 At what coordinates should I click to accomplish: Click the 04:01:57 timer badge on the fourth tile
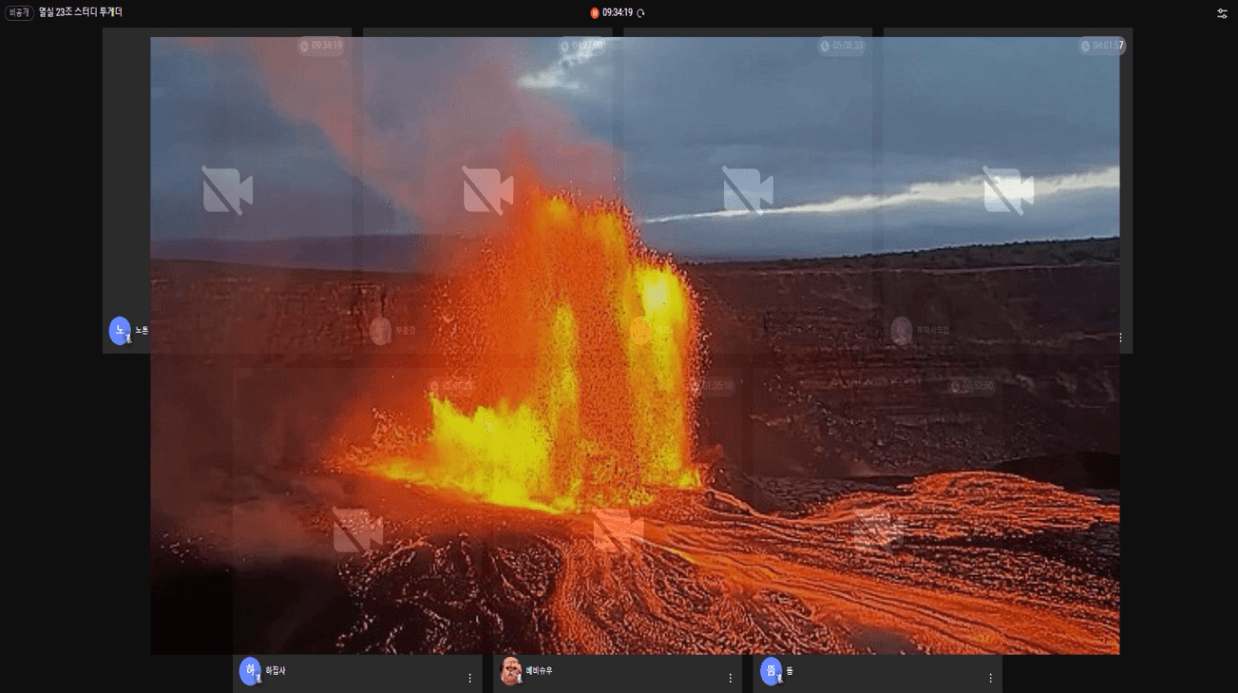(1102, 45)
